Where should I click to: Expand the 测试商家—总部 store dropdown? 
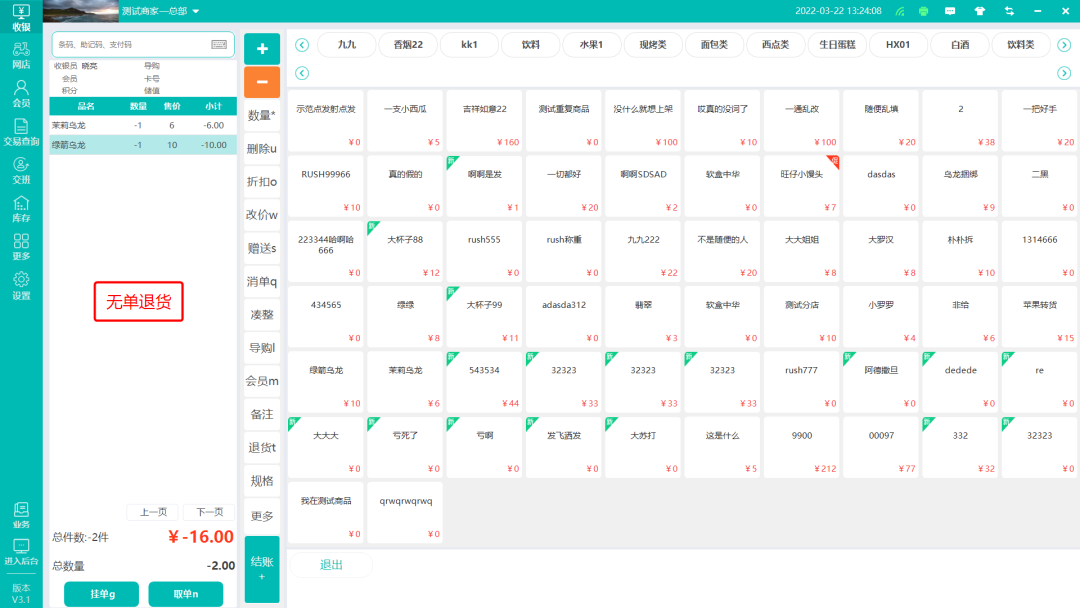196,11
